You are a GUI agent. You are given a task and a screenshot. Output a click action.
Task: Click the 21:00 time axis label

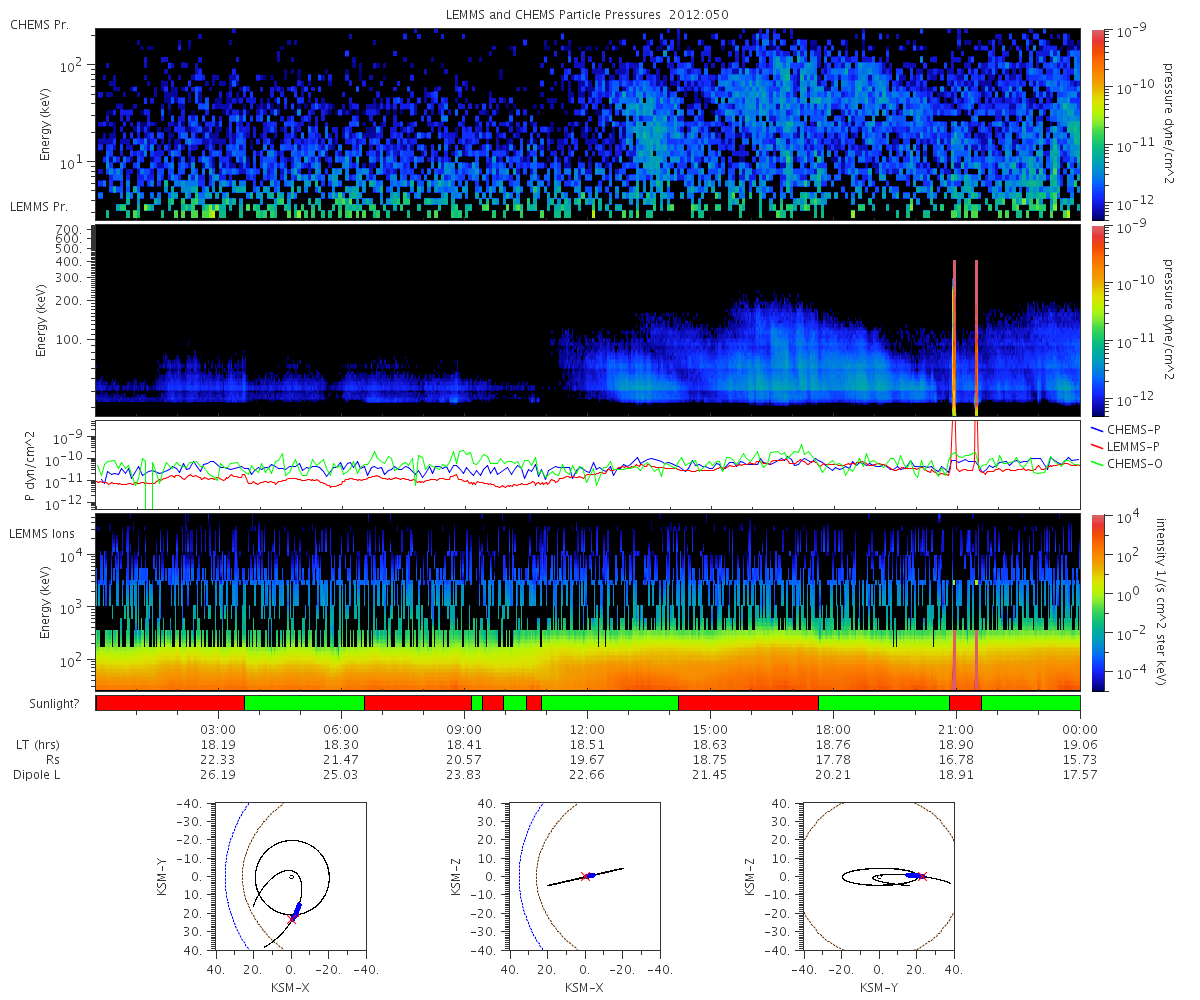point(955,730)
